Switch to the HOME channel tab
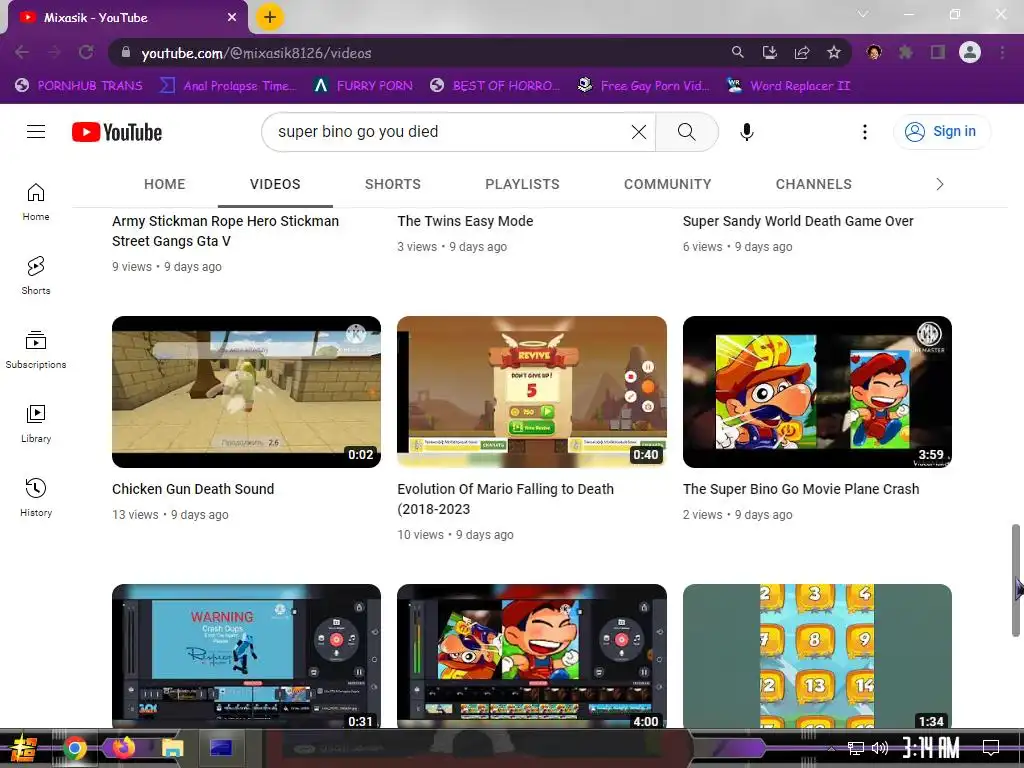This screenshot has width=1024, height=768. tap(165, 184)
